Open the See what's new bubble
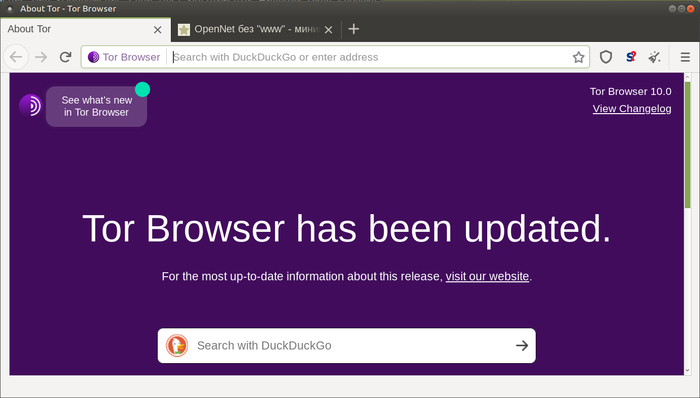This screenshot has height=398, width=700. coord(96,106)
